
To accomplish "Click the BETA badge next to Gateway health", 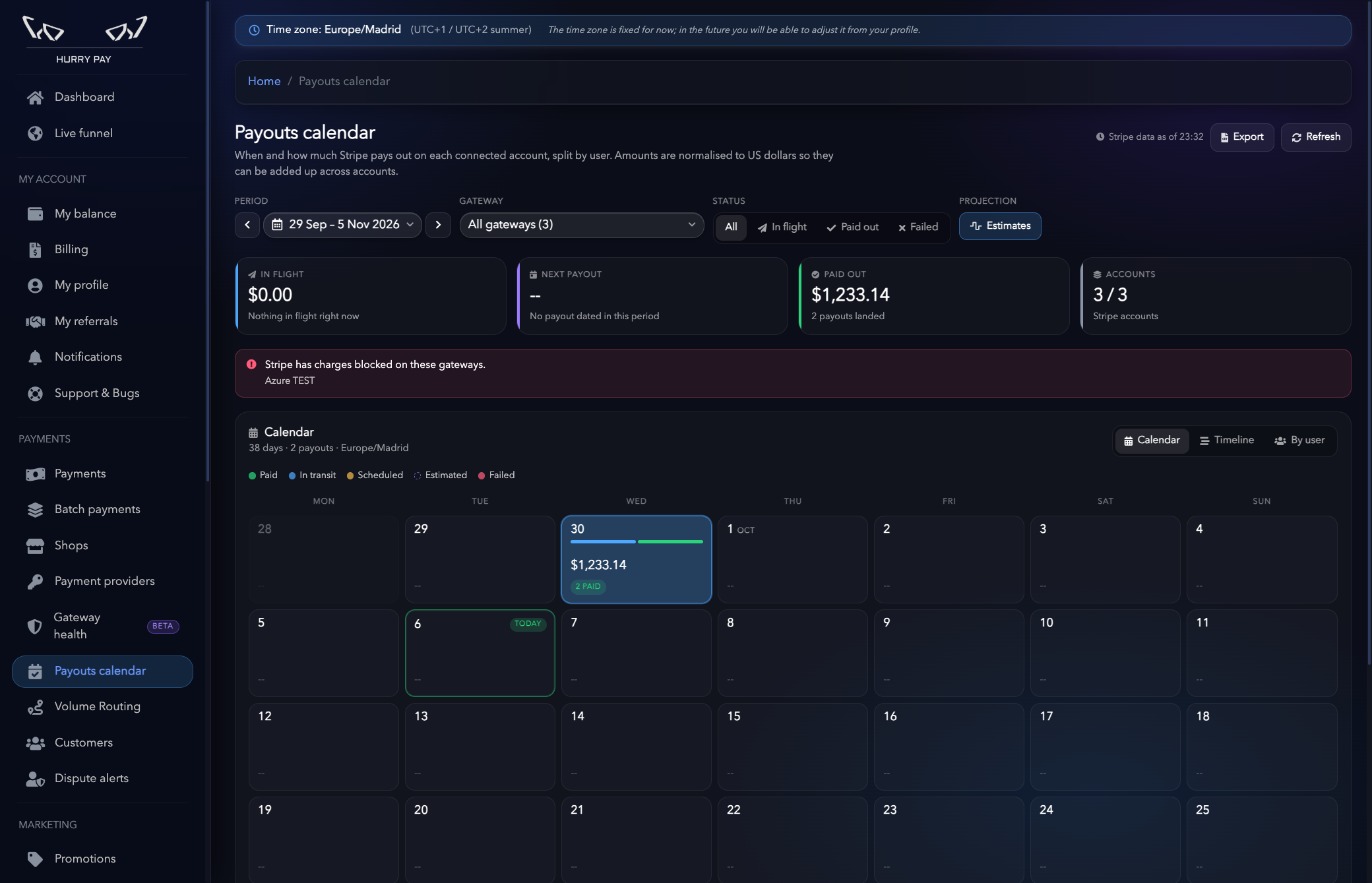I will 163,627.
